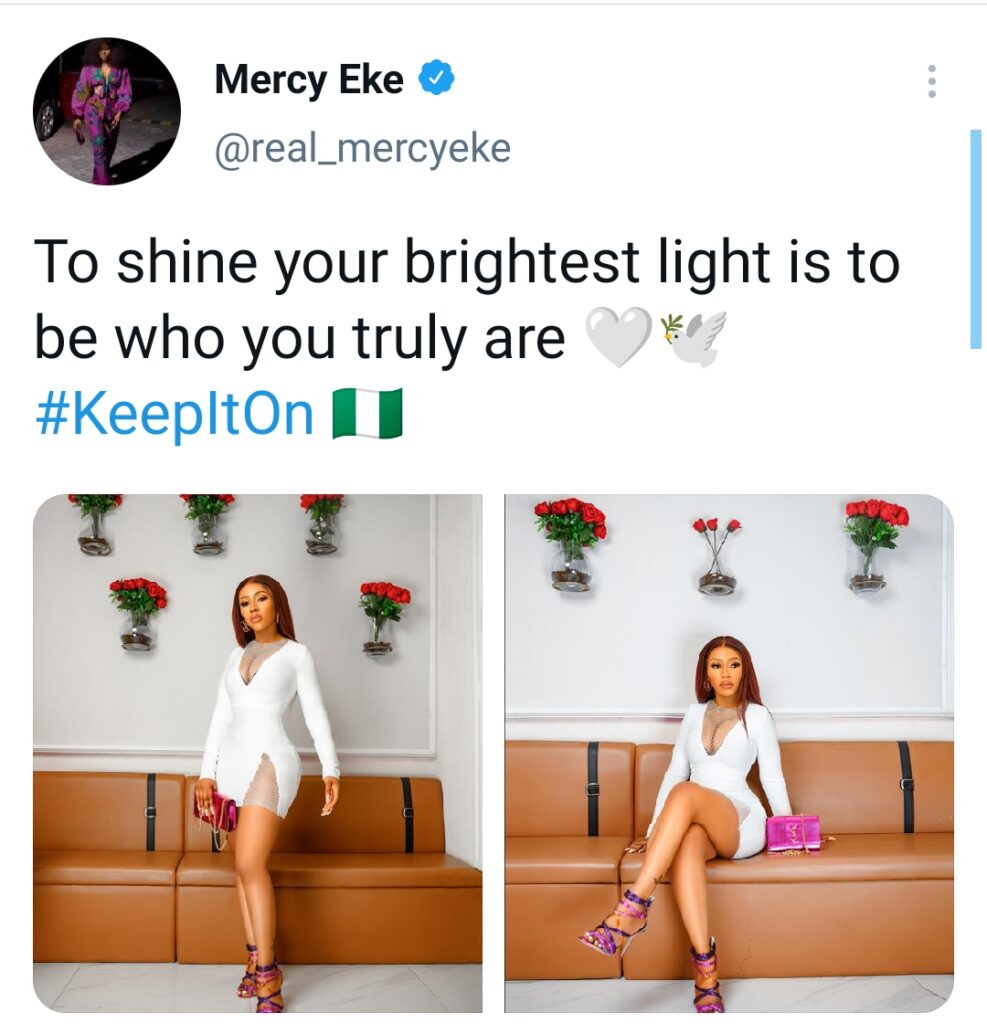Screen dimensions: 987x1024
Task: Click the pink handbag on the sofa in the right photo
Action: [793, 832]
